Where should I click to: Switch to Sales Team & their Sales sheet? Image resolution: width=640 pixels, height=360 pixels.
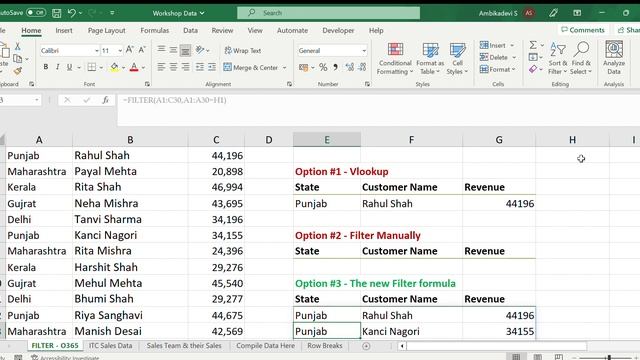point(184,345)
